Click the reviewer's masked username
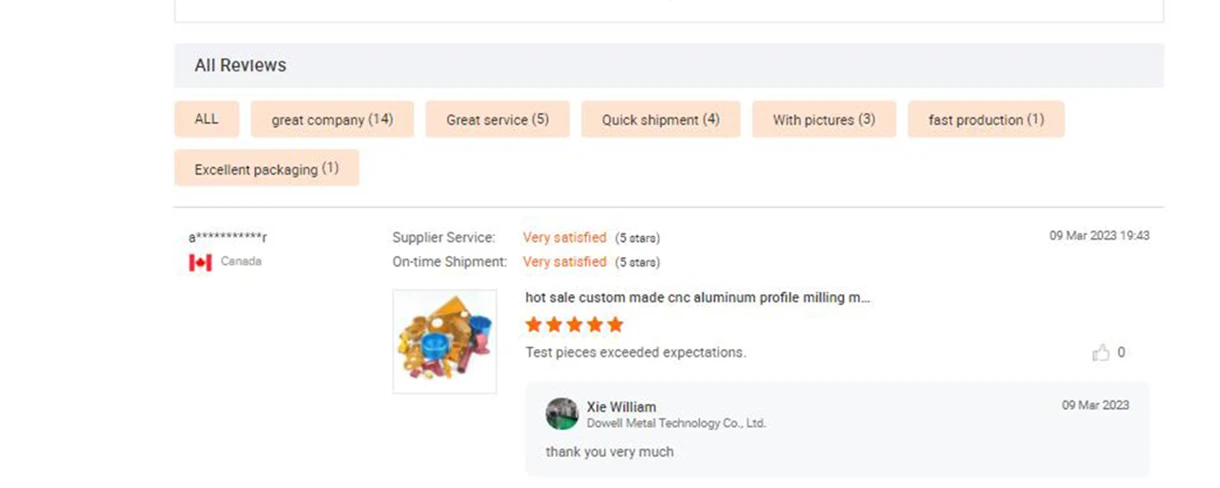 pyautogui.click(x=228, y=238)
